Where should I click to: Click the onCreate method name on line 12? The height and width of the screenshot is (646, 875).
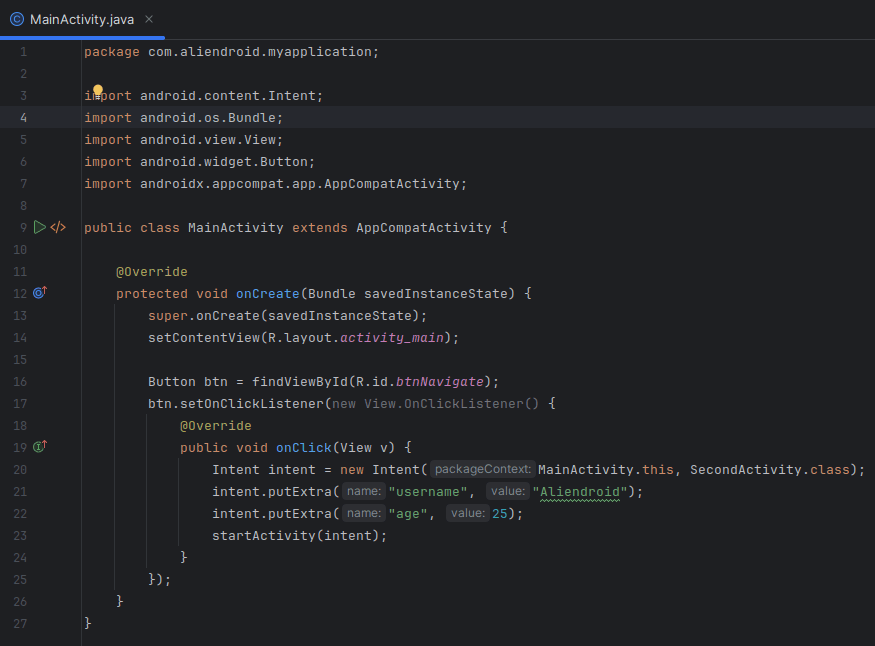[x=268, y=294]
